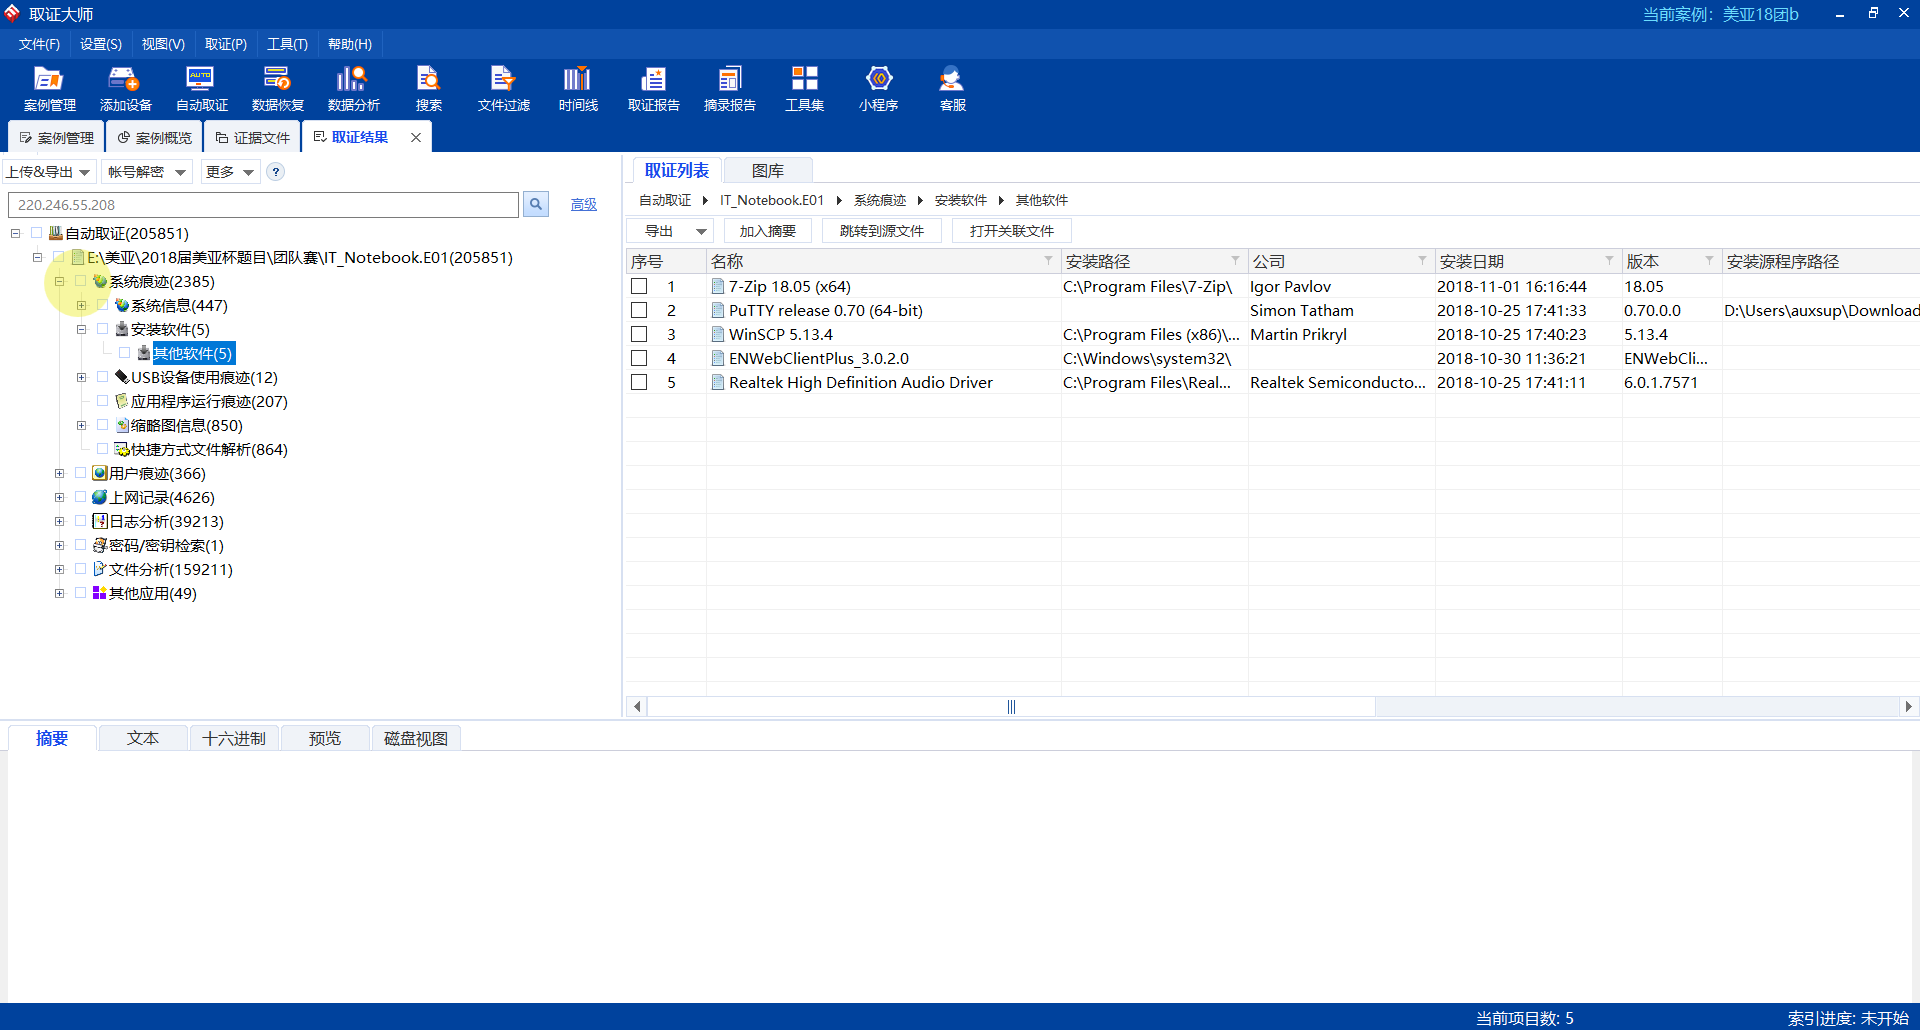
Task: Open the 文件(F) menu
Action: coord(39,44)
